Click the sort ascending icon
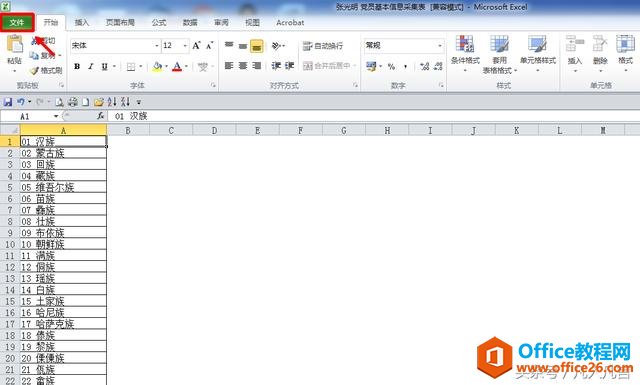 coord(112,102)
